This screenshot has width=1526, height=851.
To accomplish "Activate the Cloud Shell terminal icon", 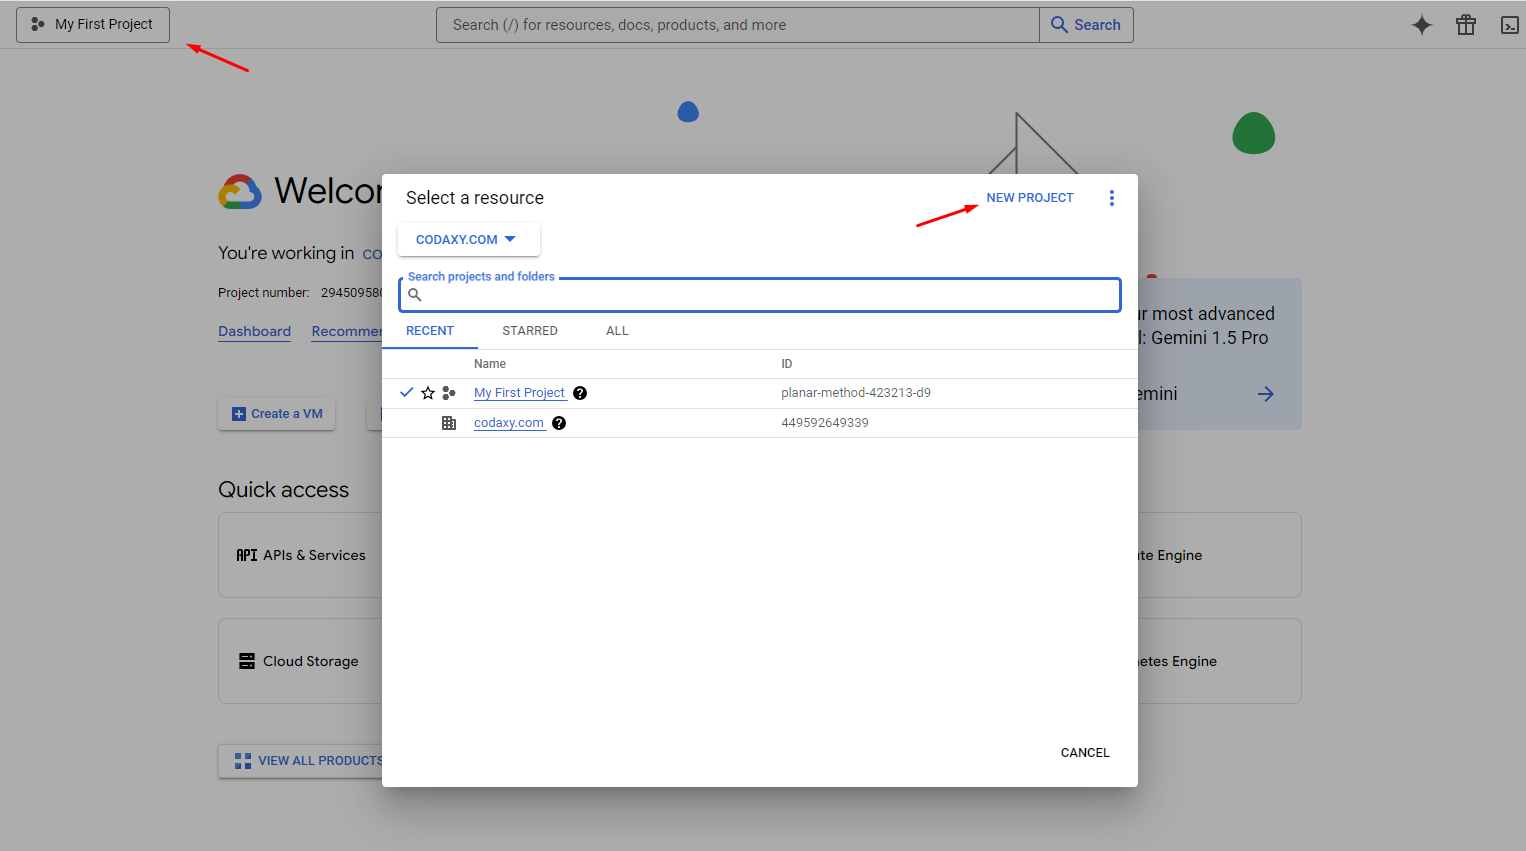I will coord(1509,24).
